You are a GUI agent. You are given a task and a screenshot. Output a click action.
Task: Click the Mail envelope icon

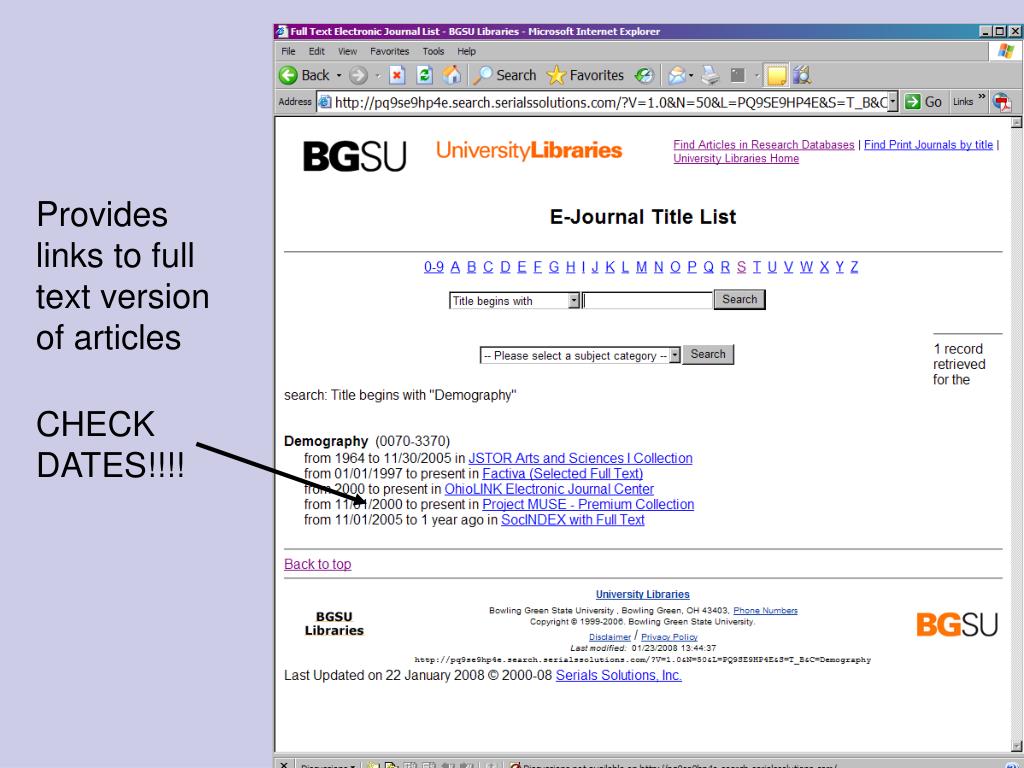pyautogui.click(x=677, y=76)
